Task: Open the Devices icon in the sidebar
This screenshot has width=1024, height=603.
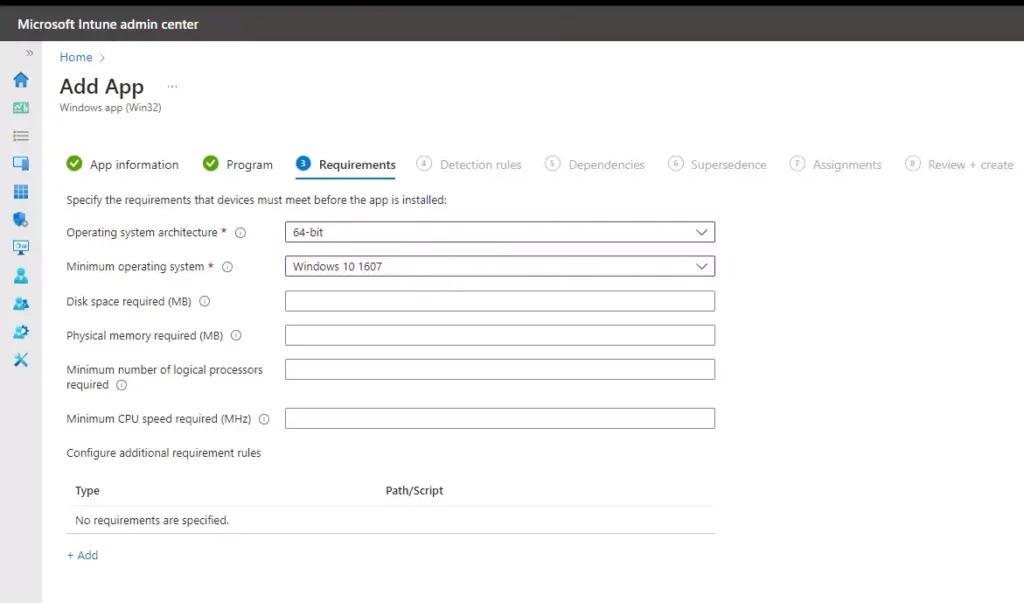Action: pos(21,163)
